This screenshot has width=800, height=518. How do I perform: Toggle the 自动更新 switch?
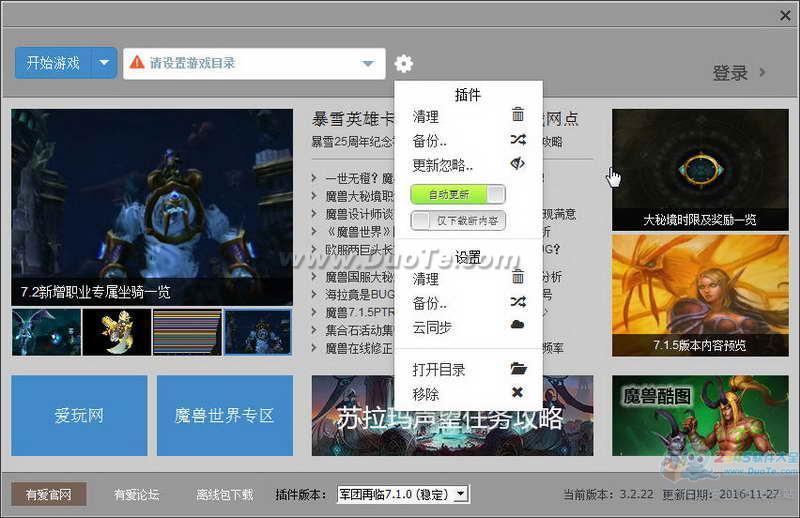click(x=458, y=194)
